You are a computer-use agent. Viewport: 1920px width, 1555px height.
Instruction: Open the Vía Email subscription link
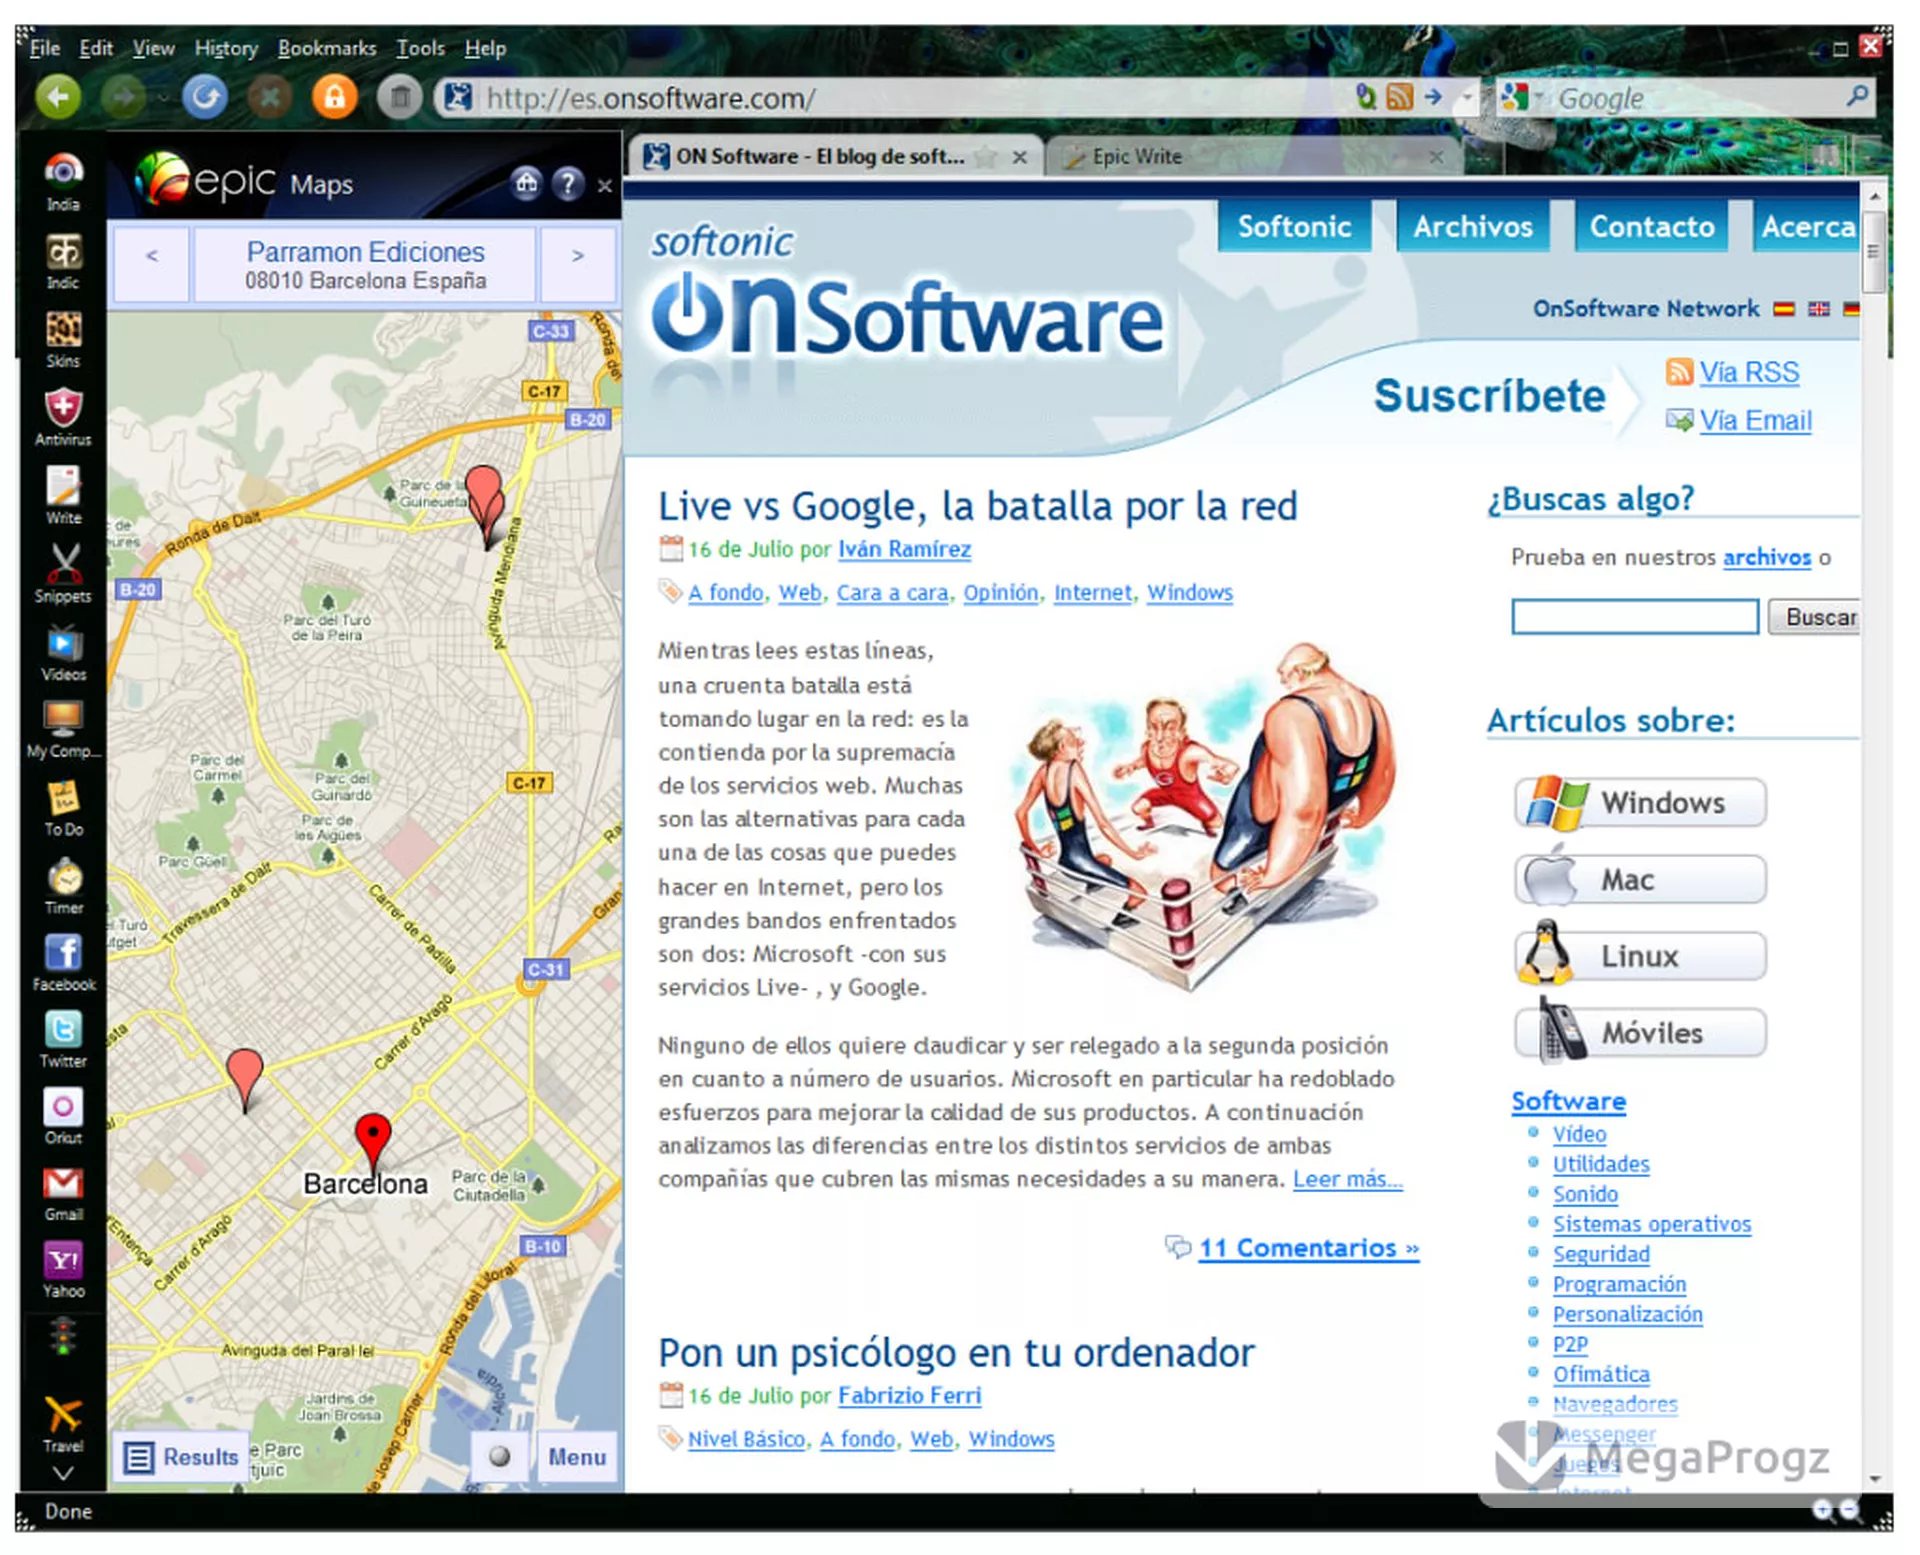click(x=1755, y=420)
